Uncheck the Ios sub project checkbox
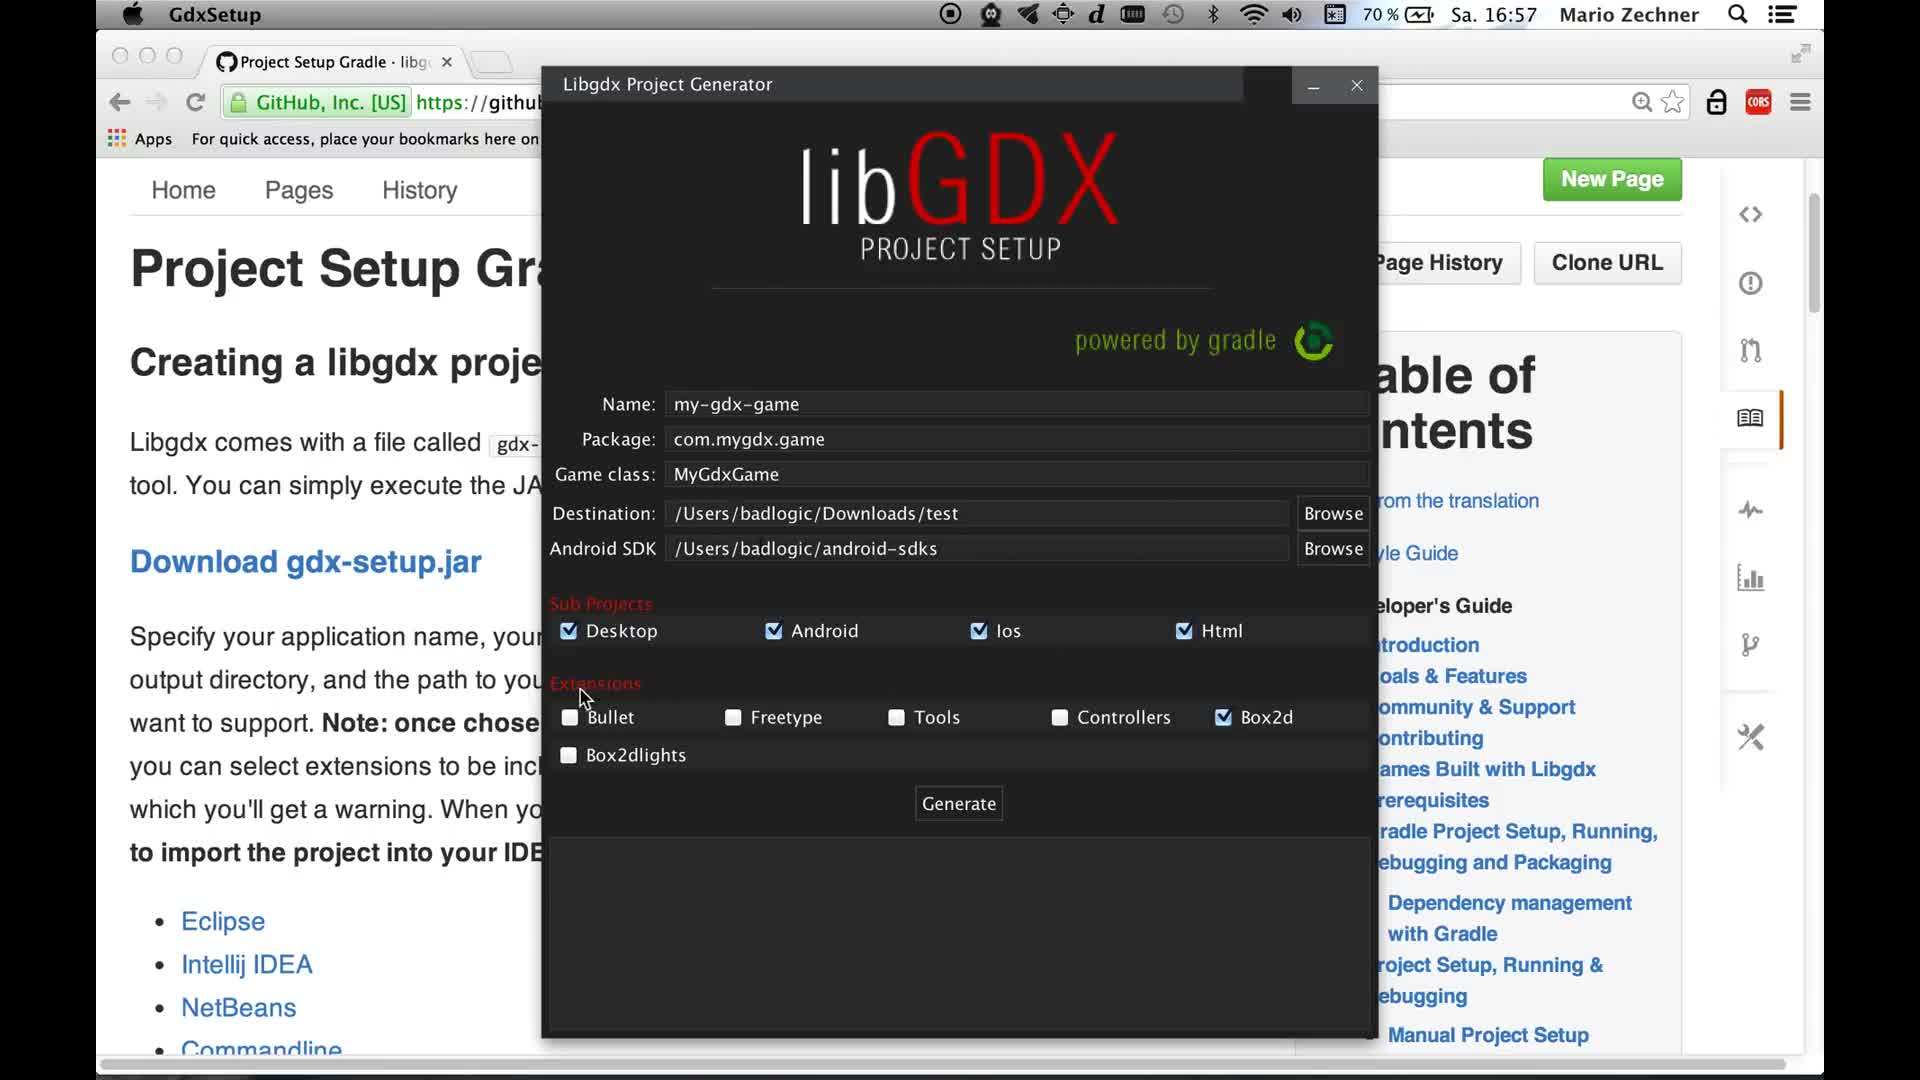The height and width of the screenshot is (1080, 1920). pyautogui.click(x=979, y=631)
